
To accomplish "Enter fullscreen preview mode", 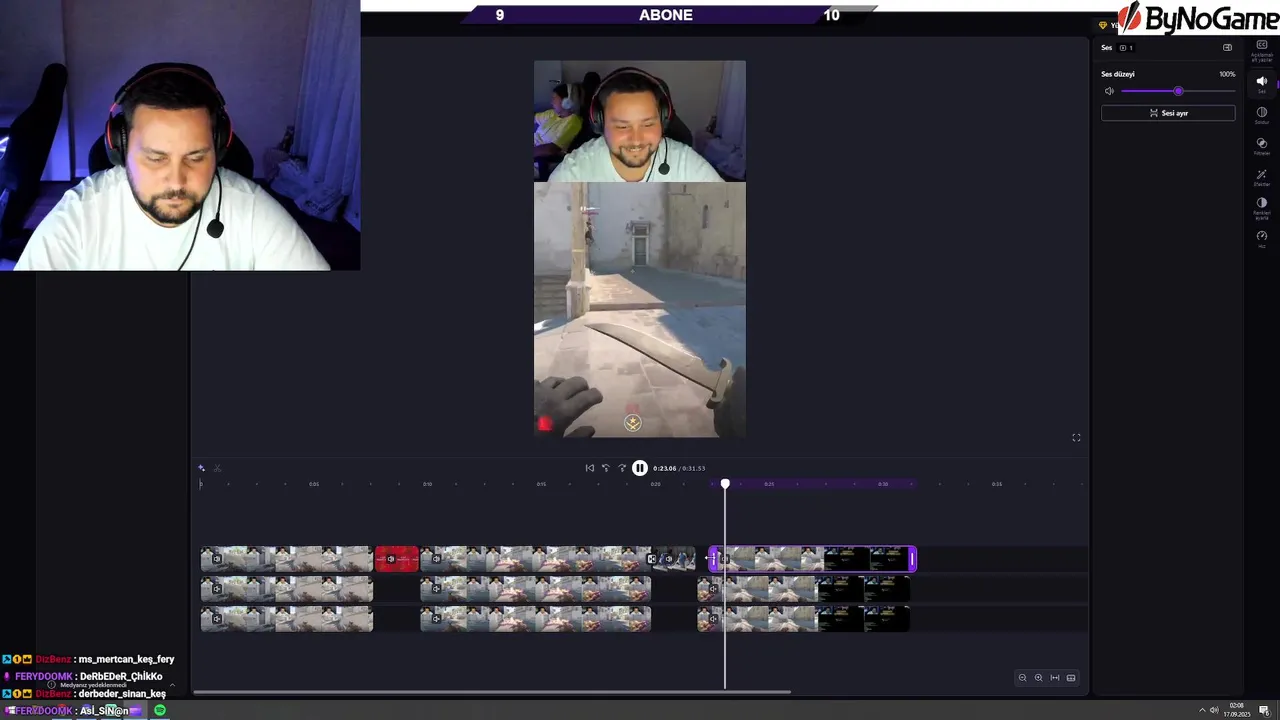I will click(1076, 437).
